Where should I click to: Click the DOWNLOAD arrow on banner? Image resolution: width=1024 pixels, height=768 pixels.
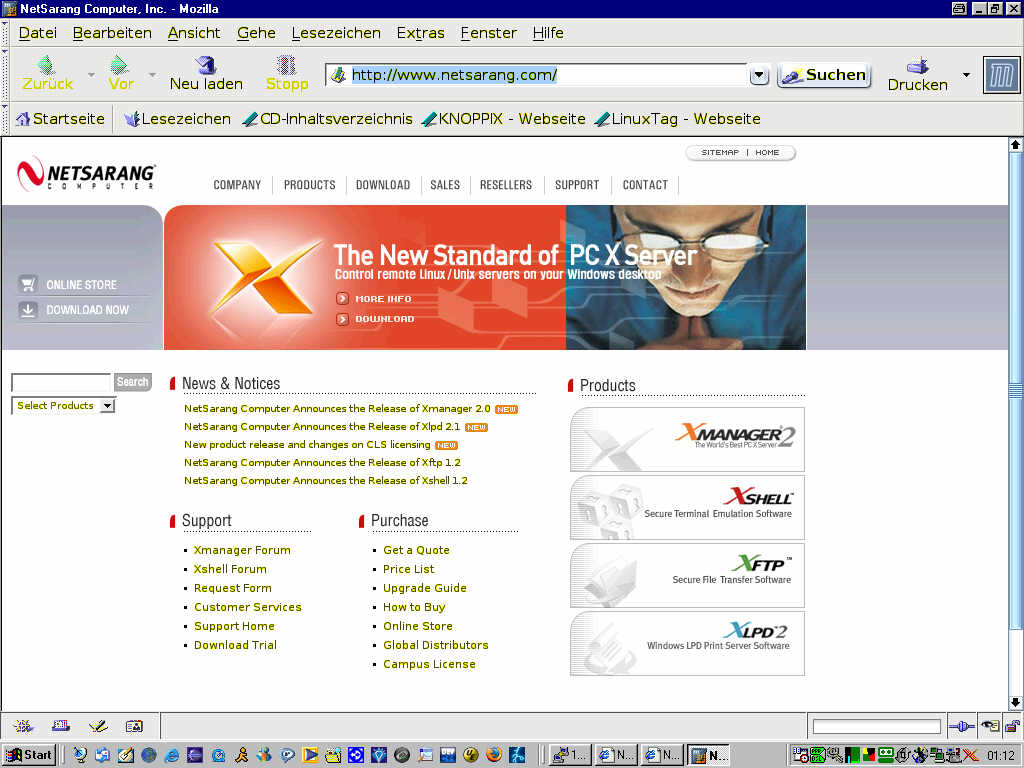tap(342, 319)
